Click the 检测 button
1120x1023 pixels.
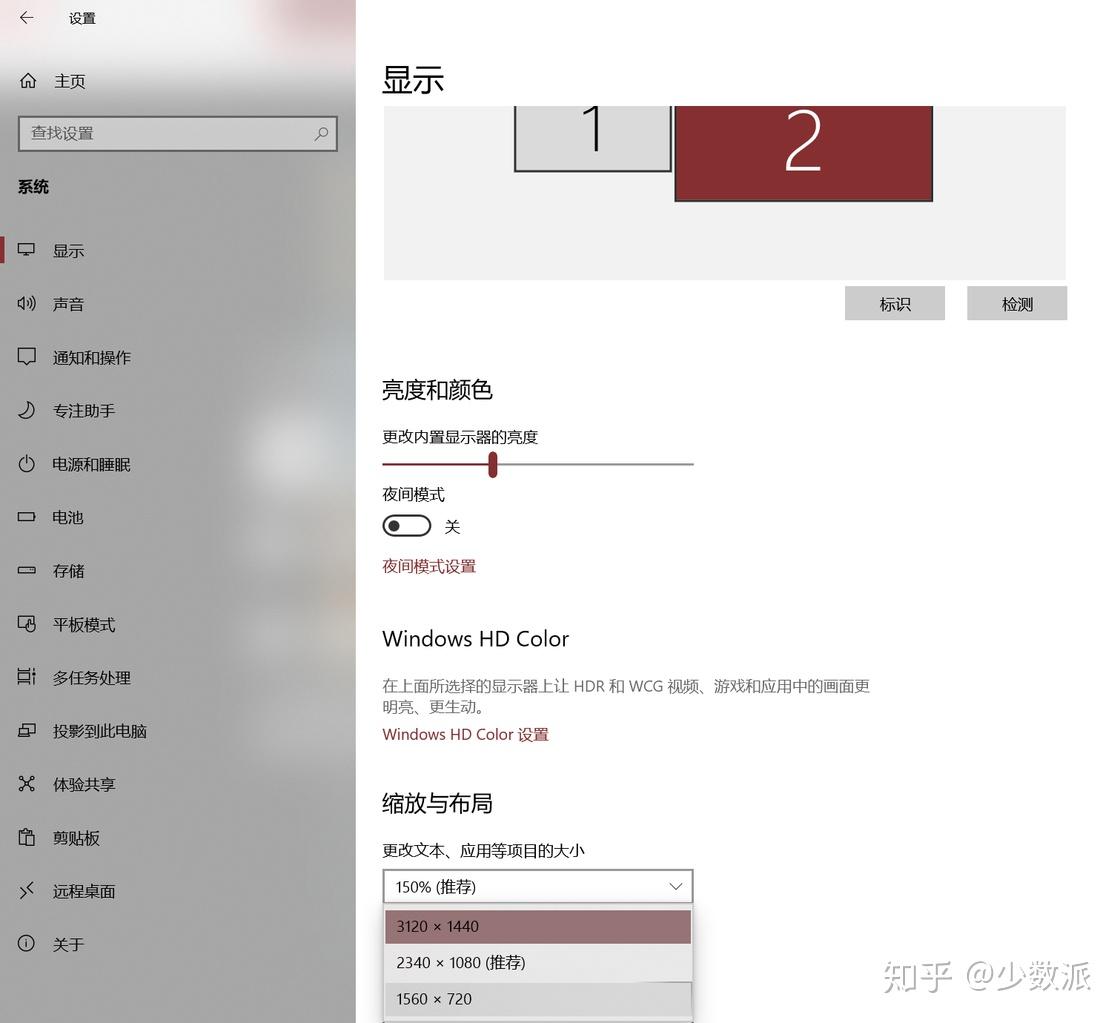(1017, 304)
